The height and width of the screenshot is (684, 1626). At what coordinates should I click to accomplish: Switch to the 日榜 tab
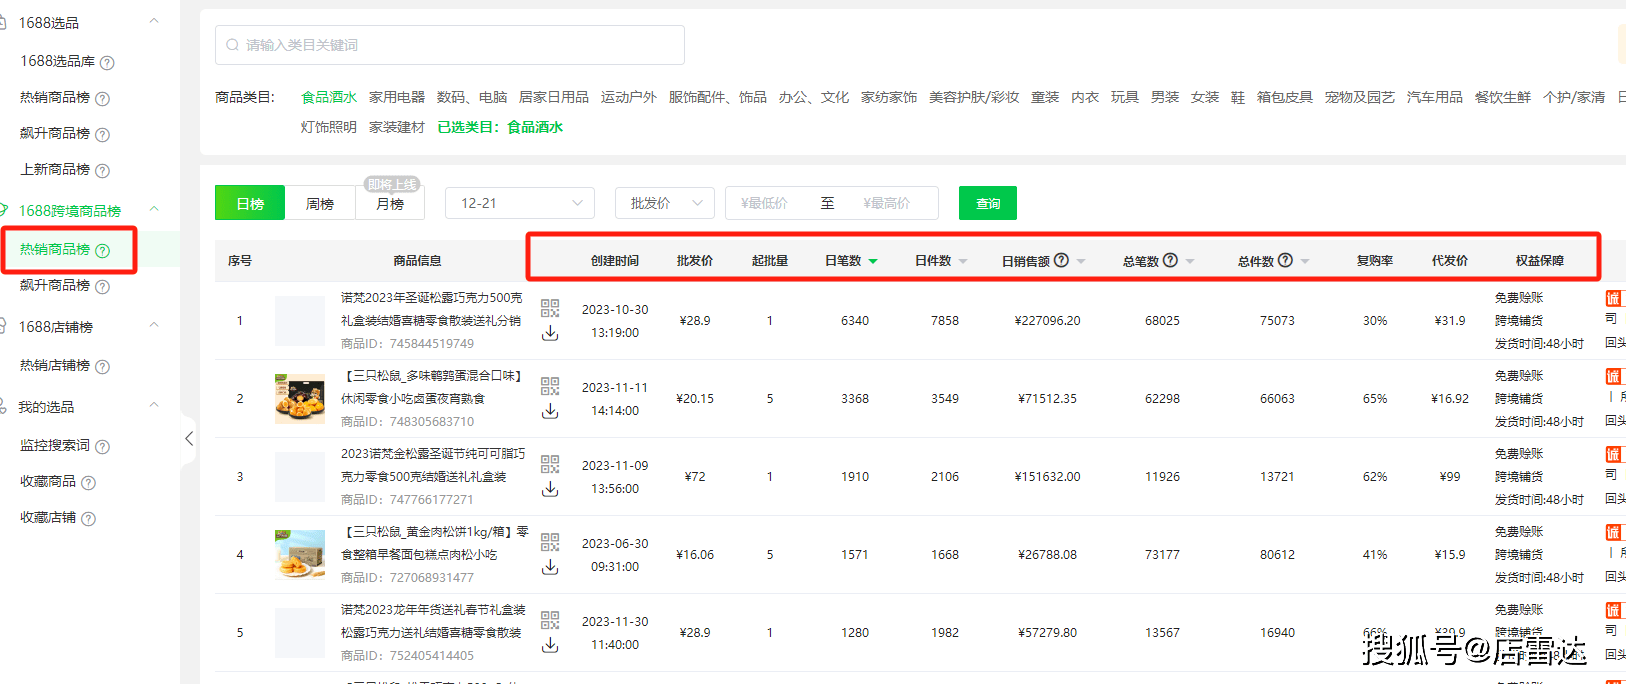tap(250, 203)
